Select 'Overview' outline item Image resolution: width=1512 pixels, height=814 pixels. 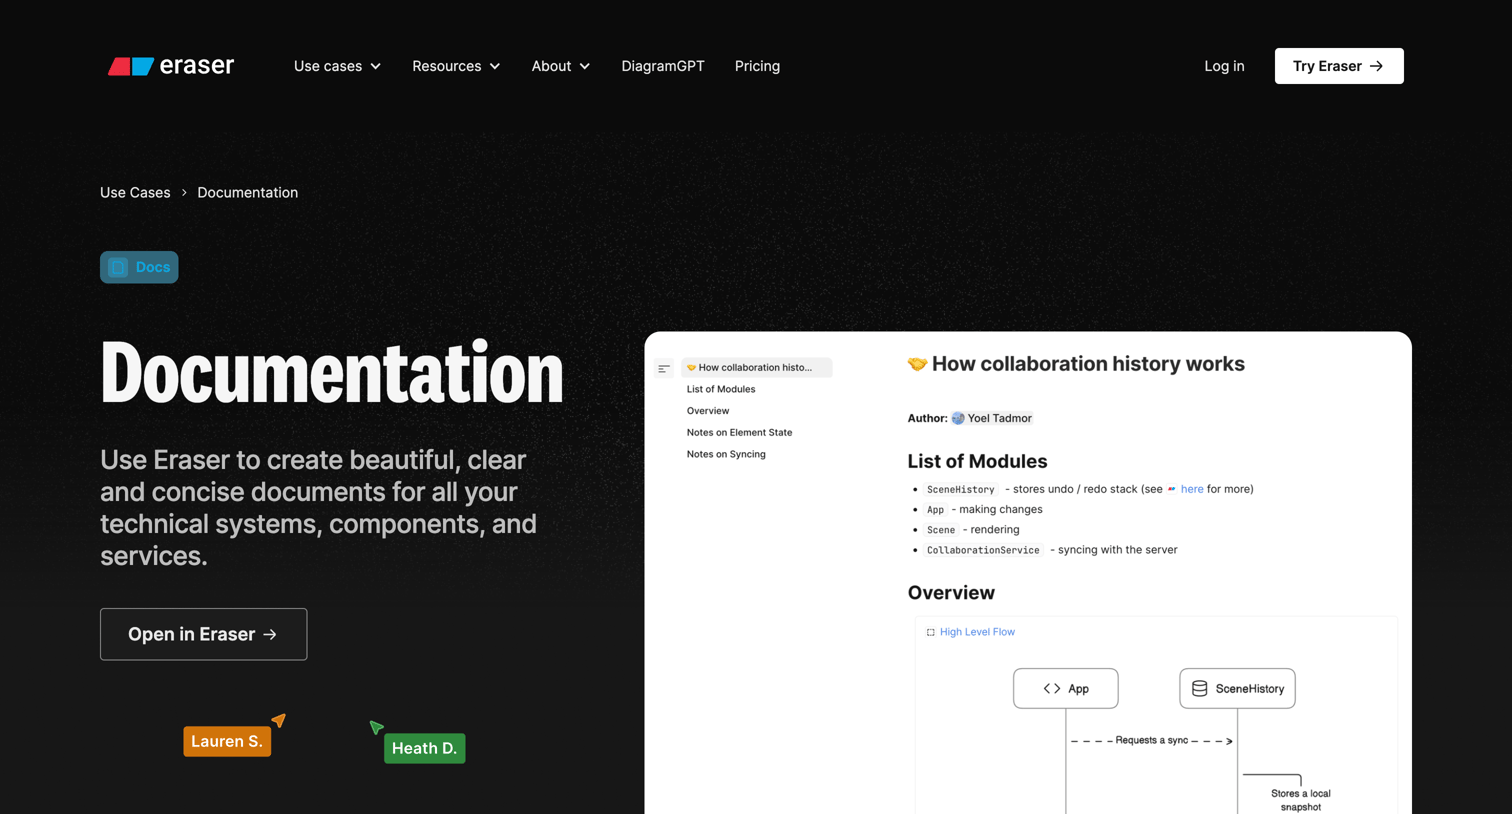708,411
